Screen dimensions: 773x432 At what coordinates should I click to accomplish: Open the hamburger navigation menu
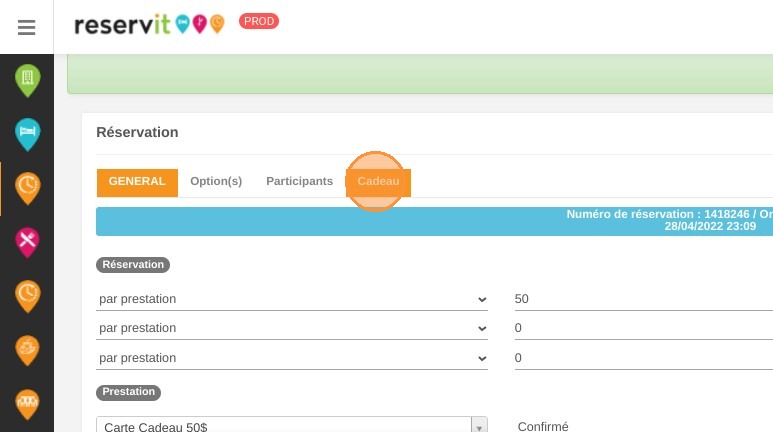(27, 27)
